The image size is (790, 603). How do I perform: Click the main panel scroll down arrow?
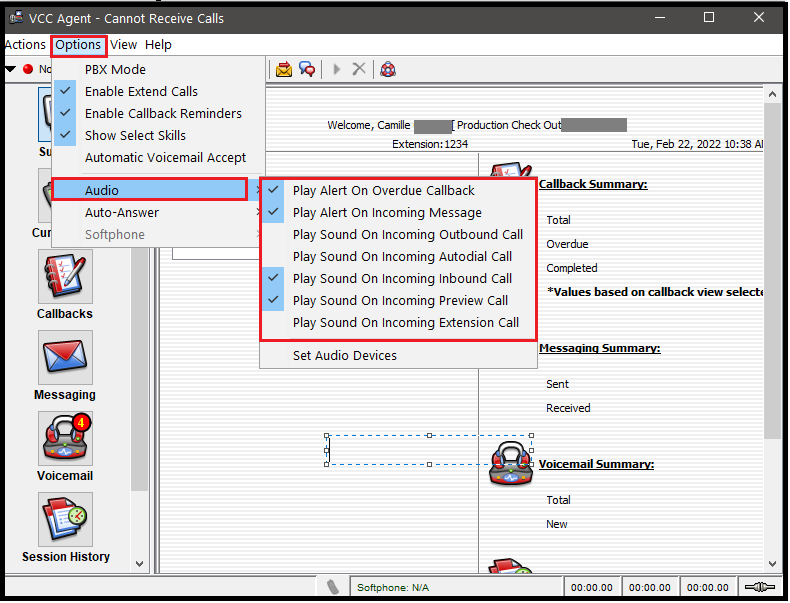tap(772, 564)
